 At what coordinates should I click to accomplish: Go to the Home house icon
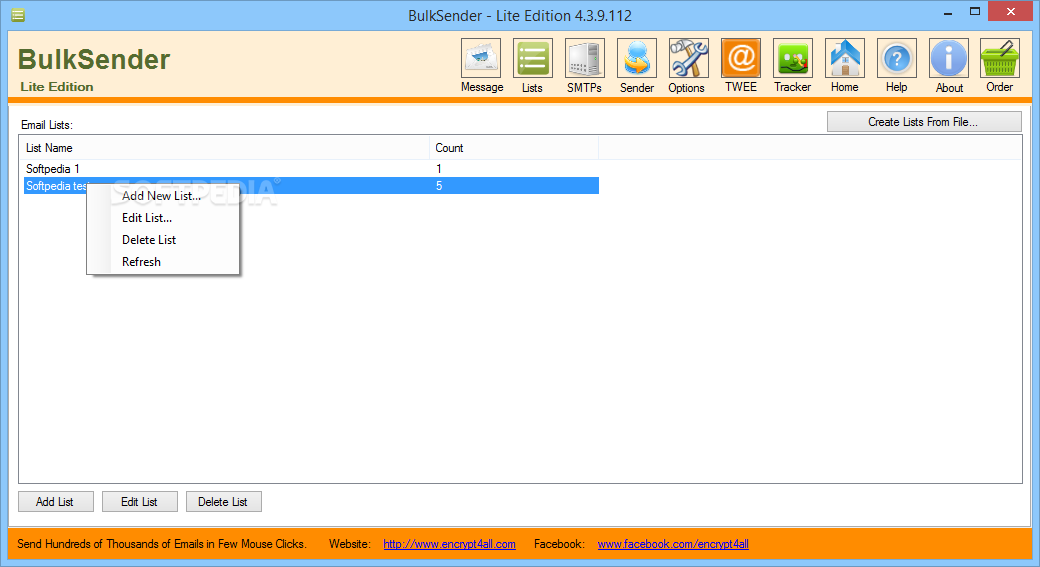[x=844, y=58]
